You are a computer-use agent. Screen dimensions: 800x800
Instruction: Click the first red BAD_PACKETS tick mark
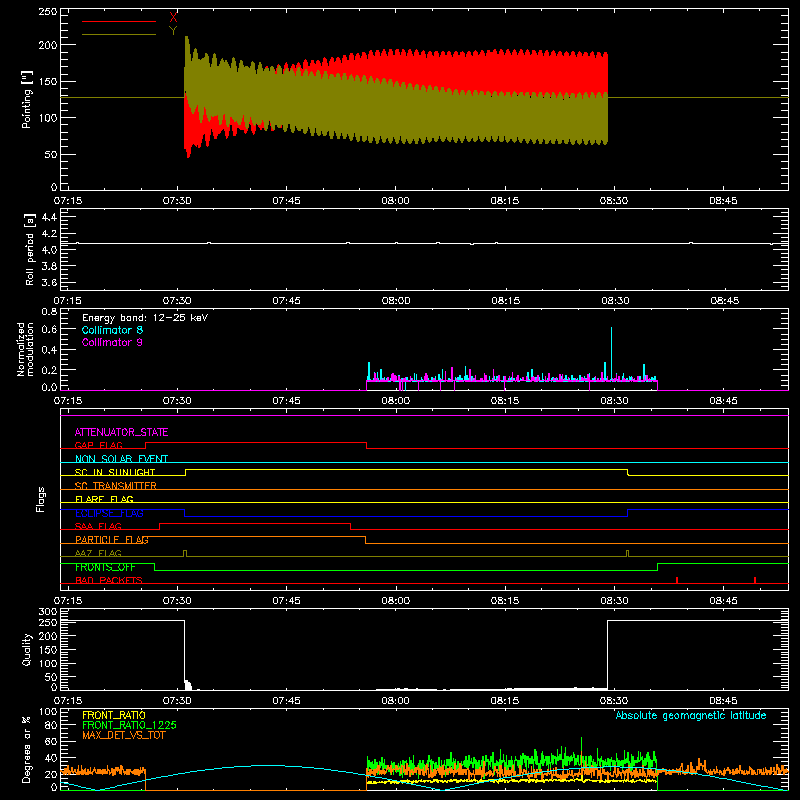[x=677, y=580]
